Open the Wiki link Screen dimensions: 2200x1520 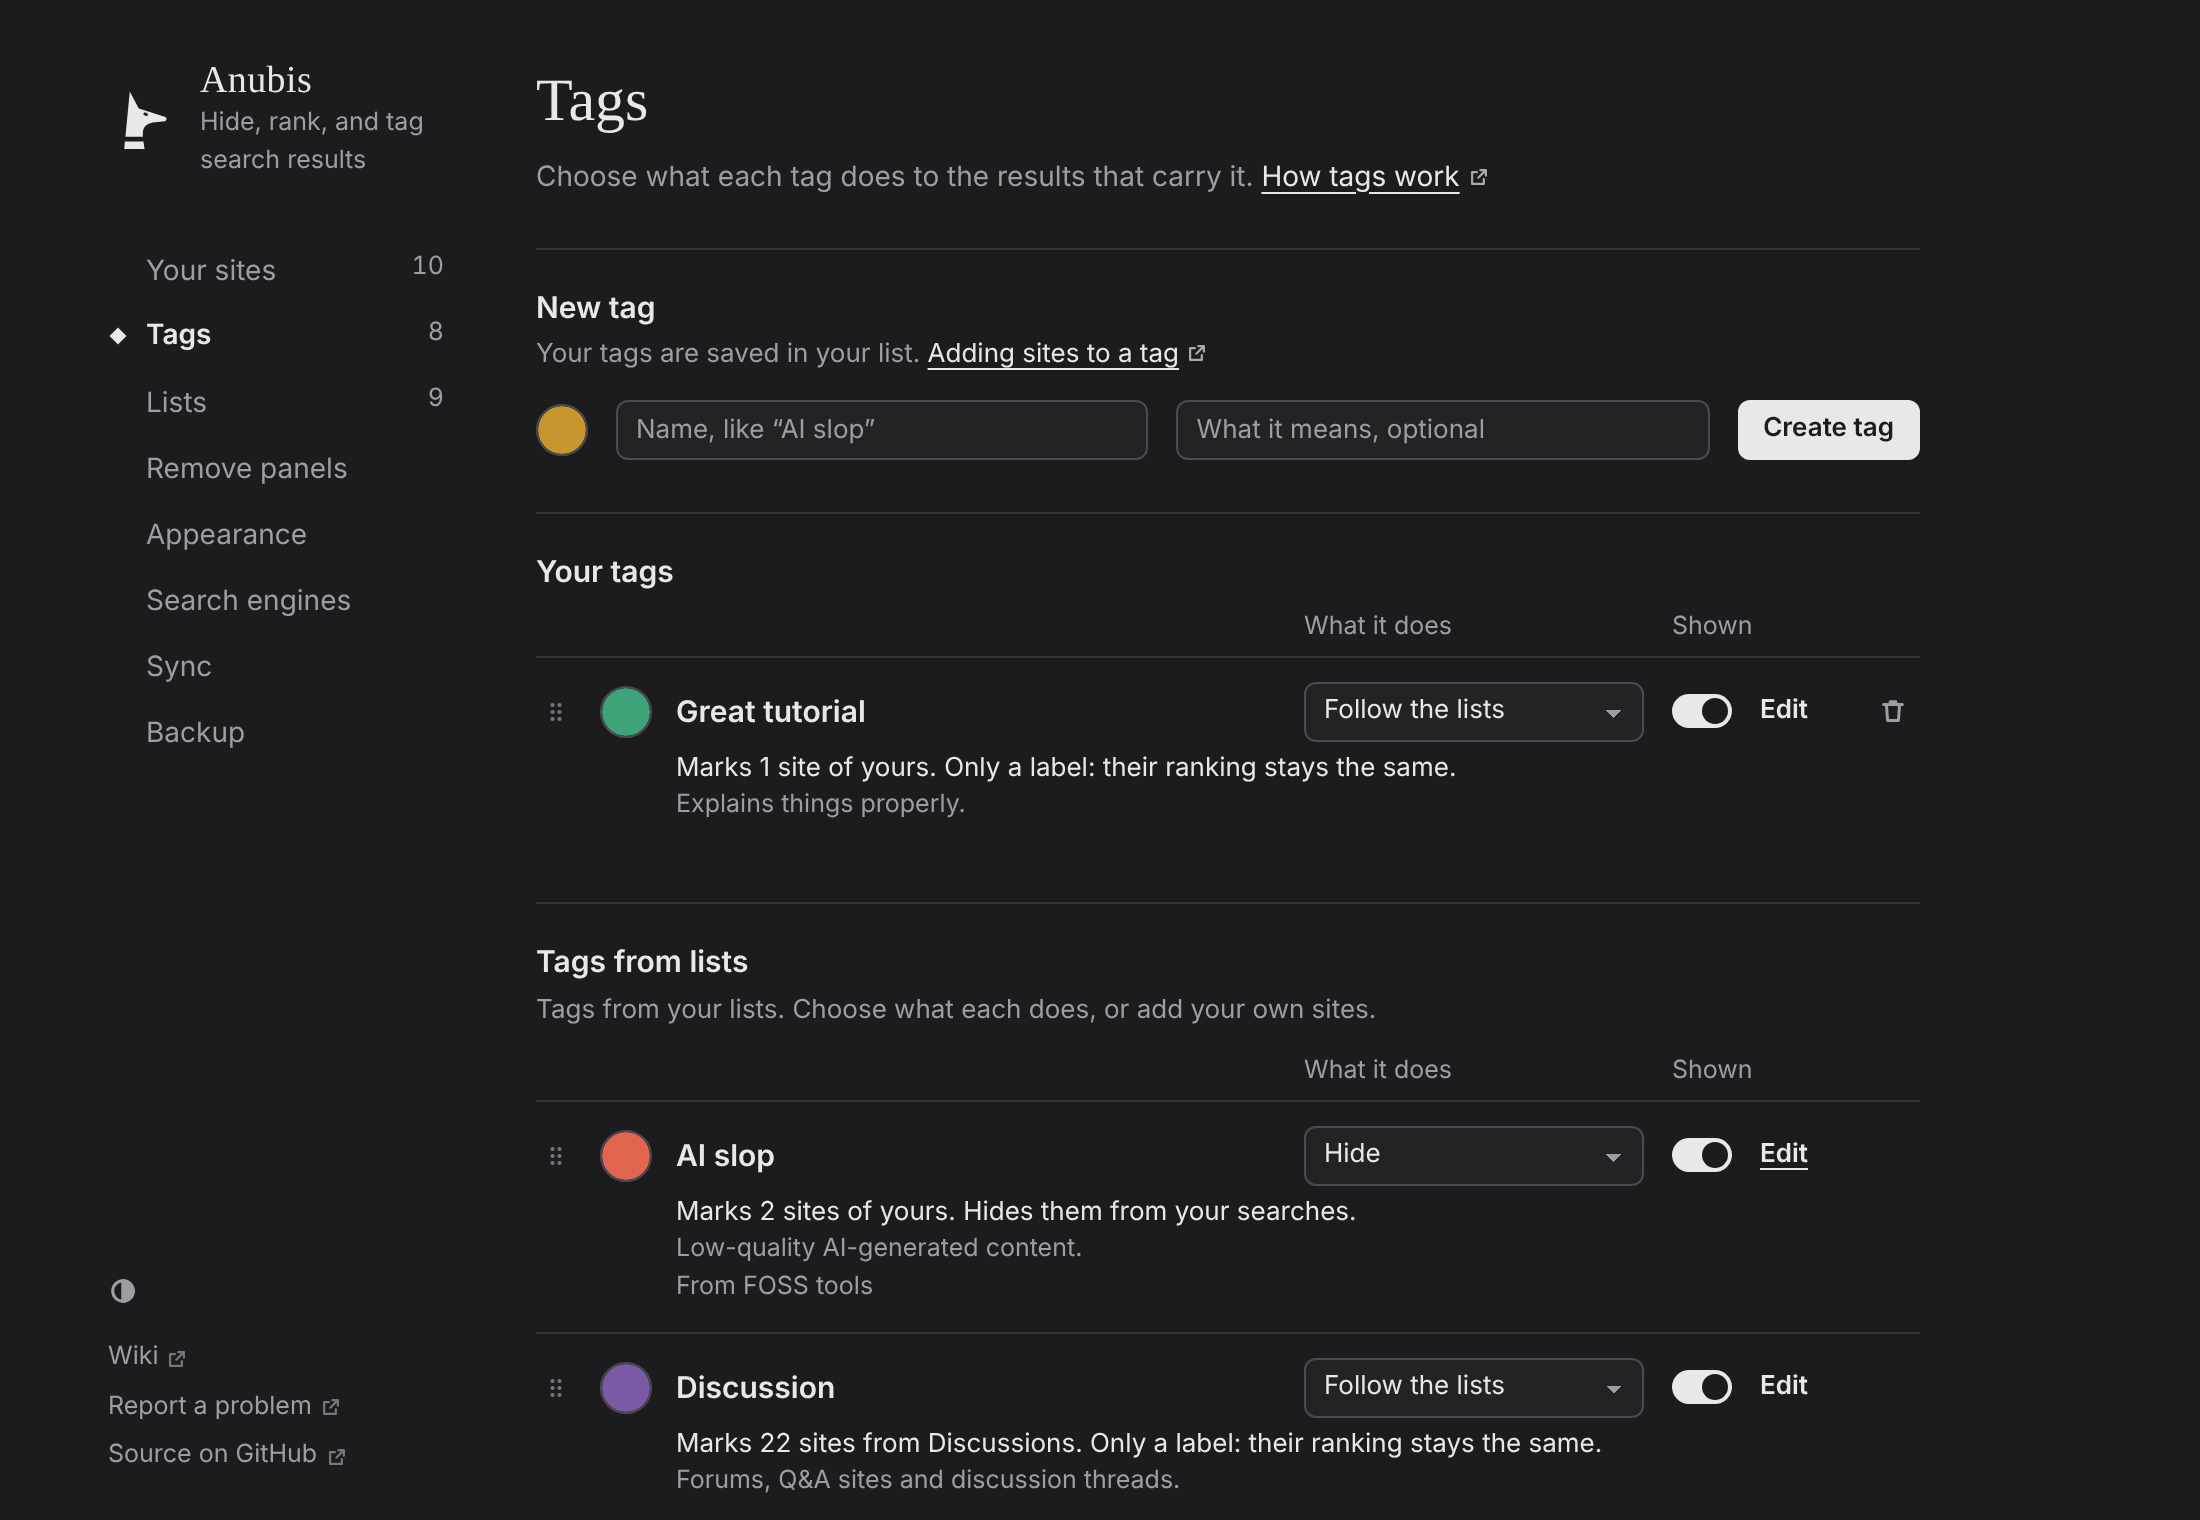(133, 1356)
